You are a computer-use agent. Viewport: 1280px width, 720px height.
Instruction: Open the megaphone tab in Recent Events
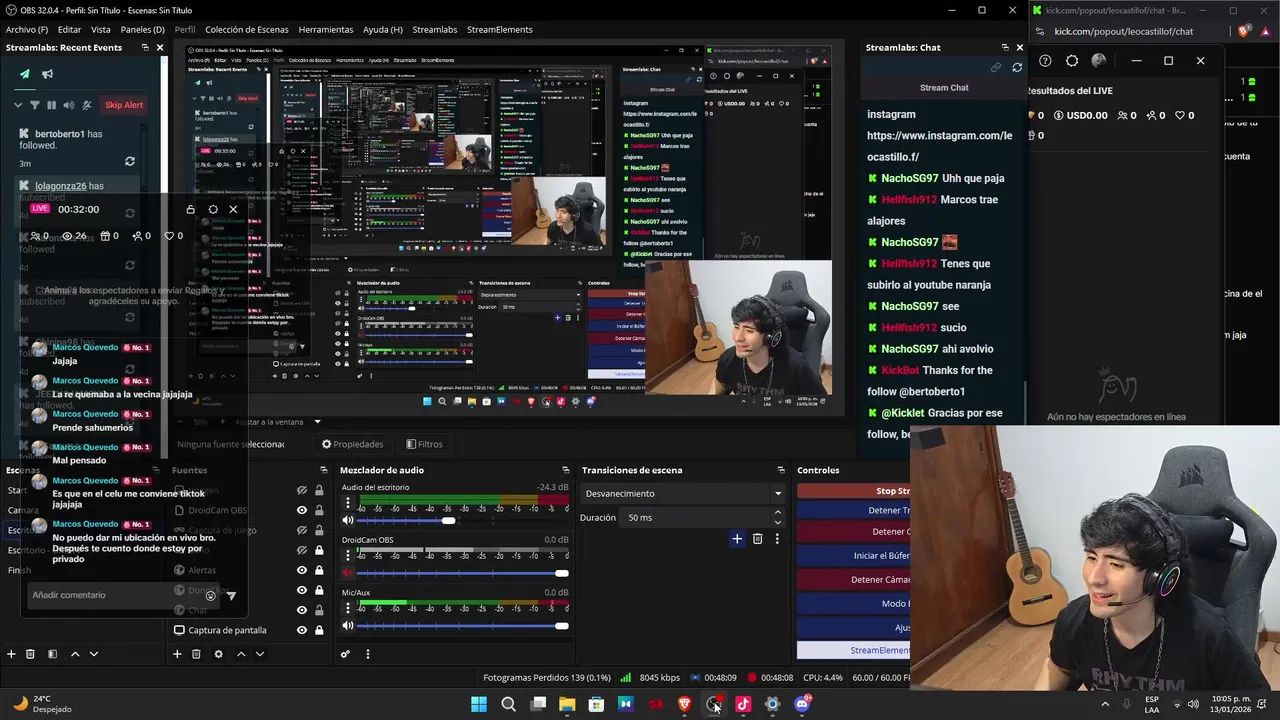point(47,74)
